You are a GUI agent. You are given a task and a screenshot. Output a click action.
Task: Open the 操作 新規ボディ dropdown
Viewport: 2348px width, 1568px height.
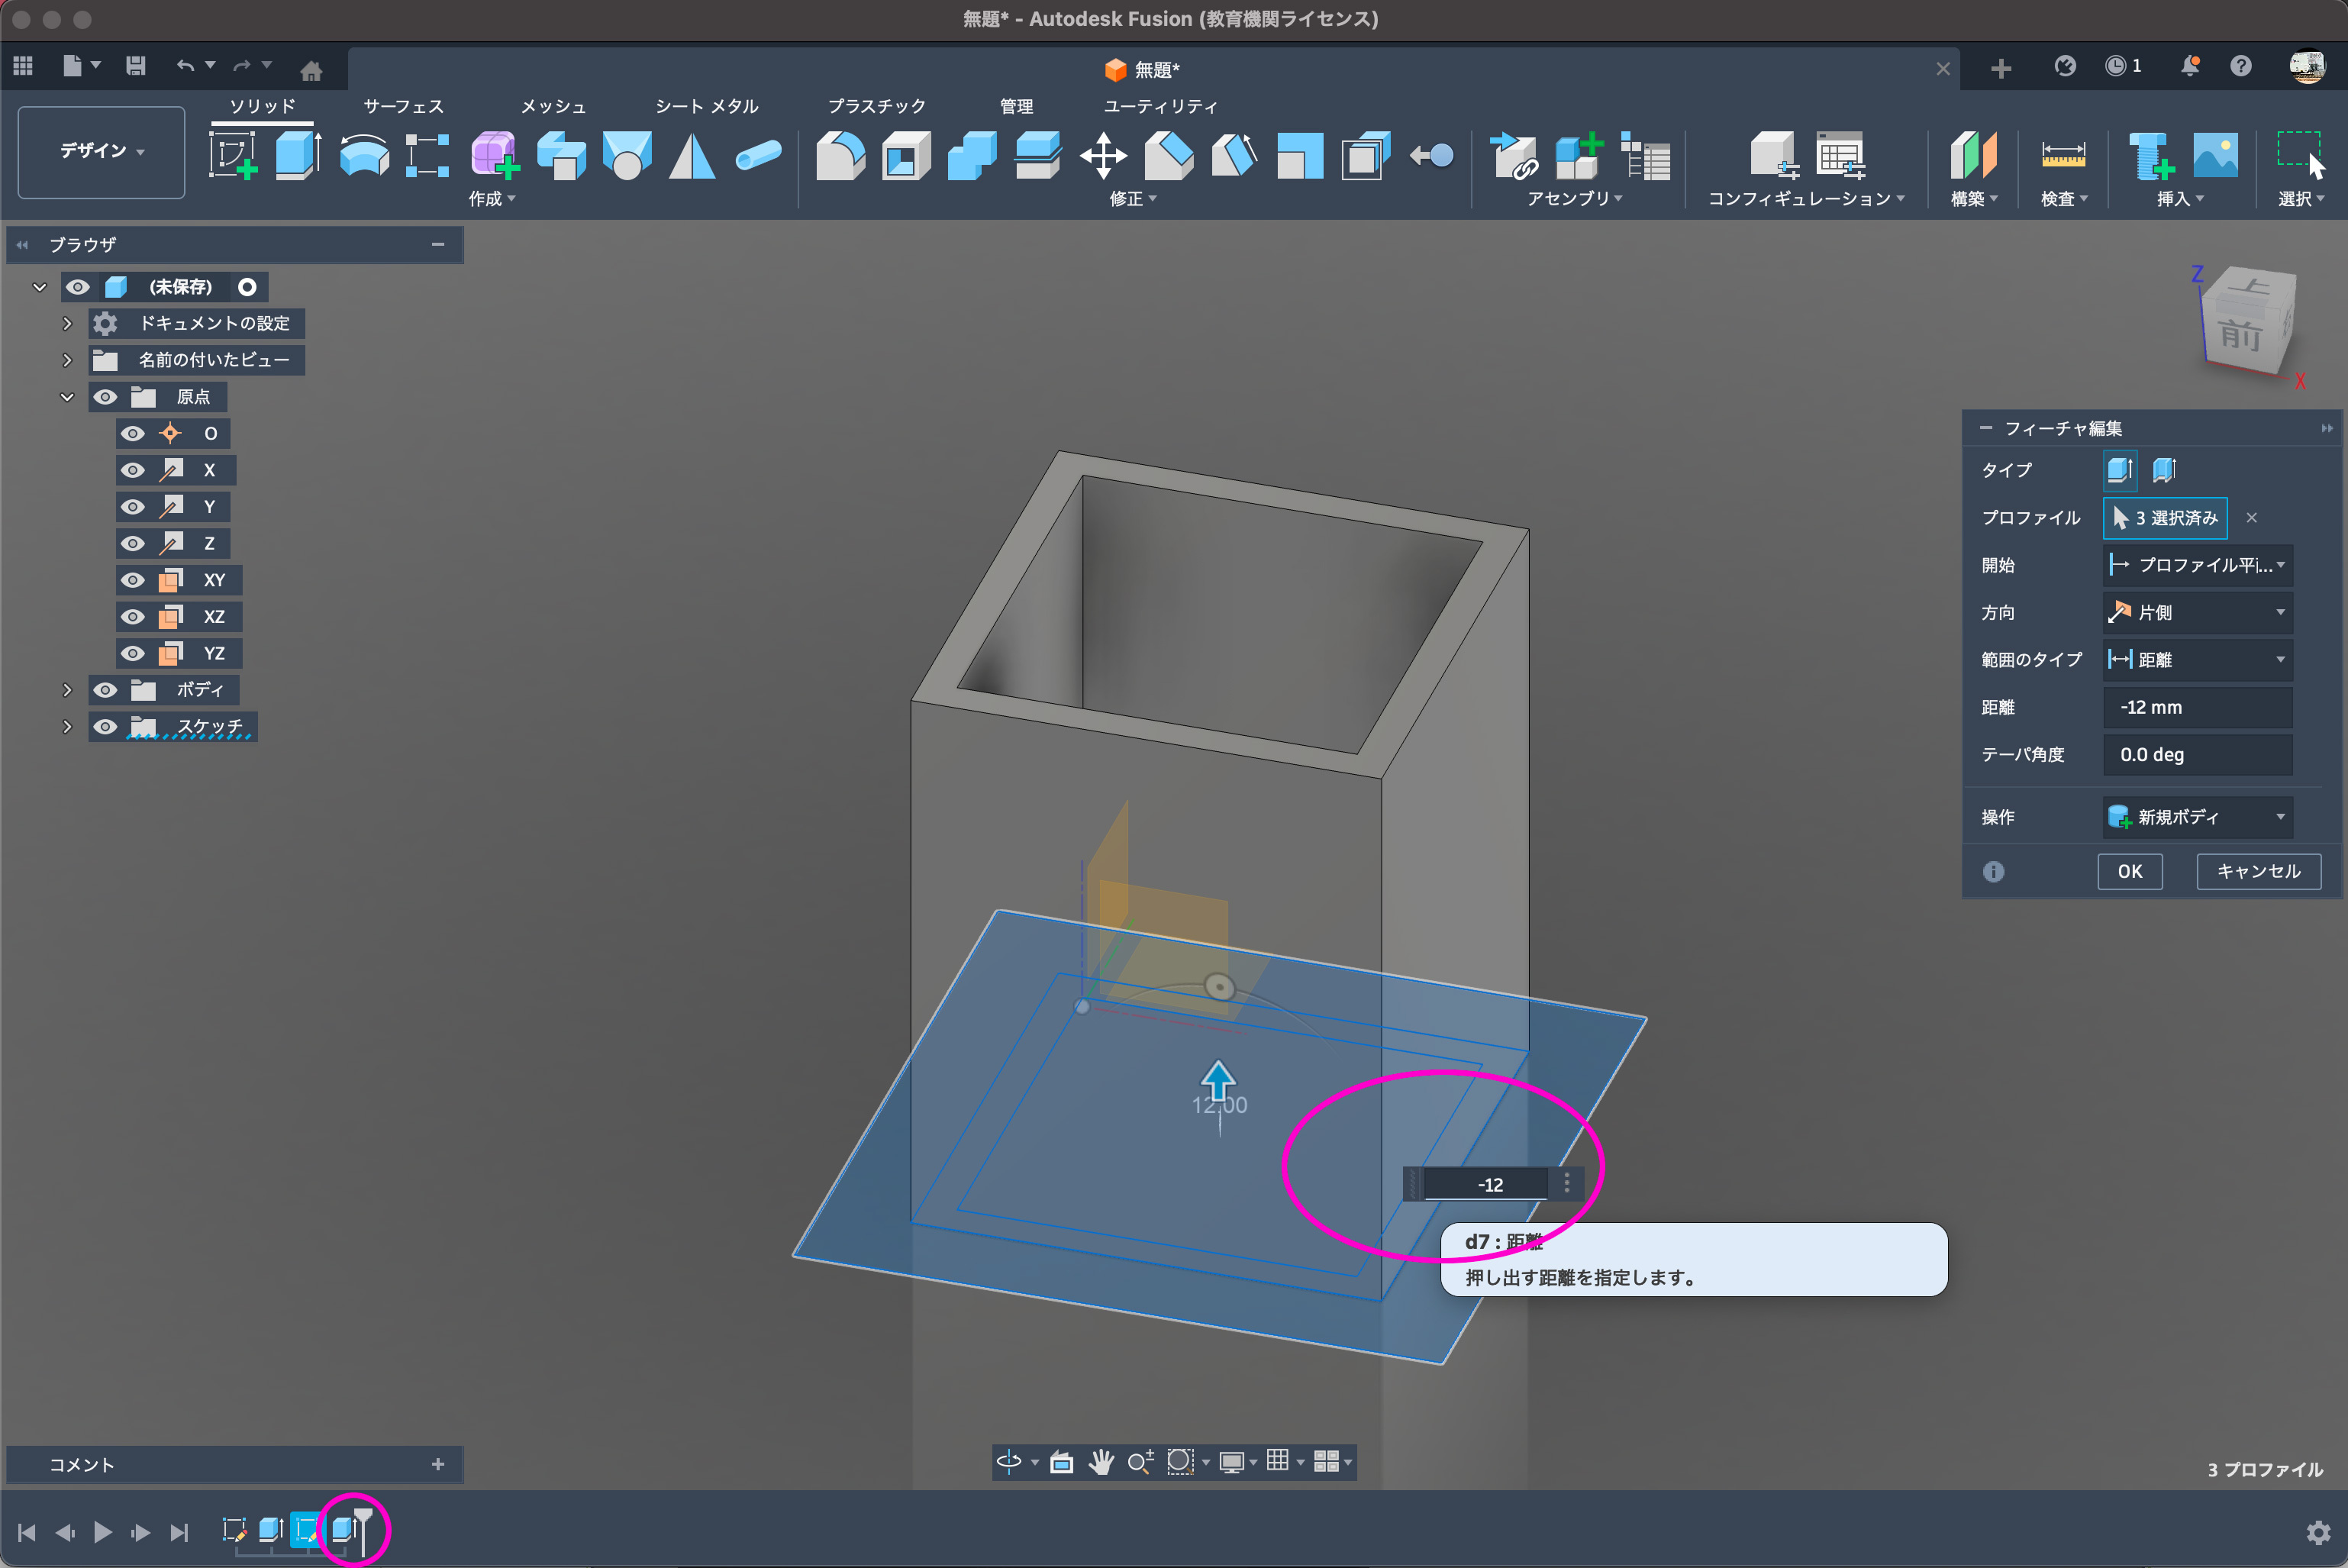pyautogui.click(x=2197, y=817)
